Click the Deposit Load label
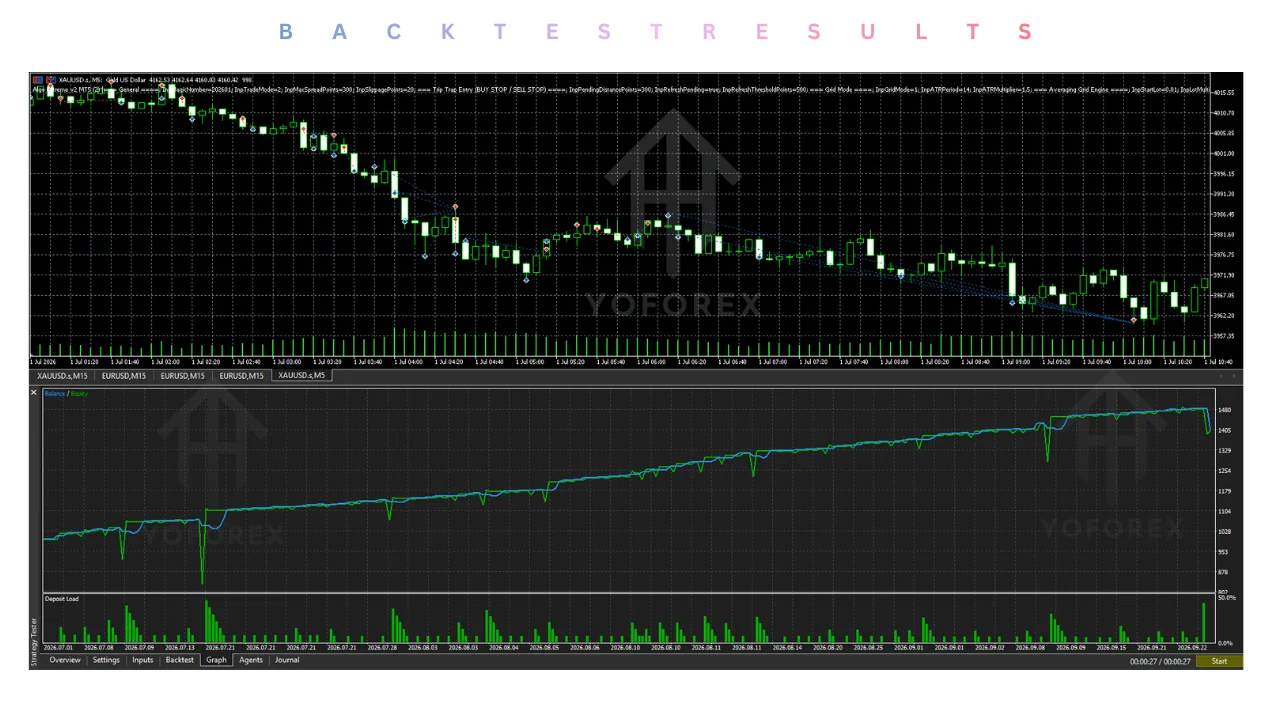Image resolution: width=1280 pixels, height=720 pixels. pyautogui.click(x=62, y=599)
